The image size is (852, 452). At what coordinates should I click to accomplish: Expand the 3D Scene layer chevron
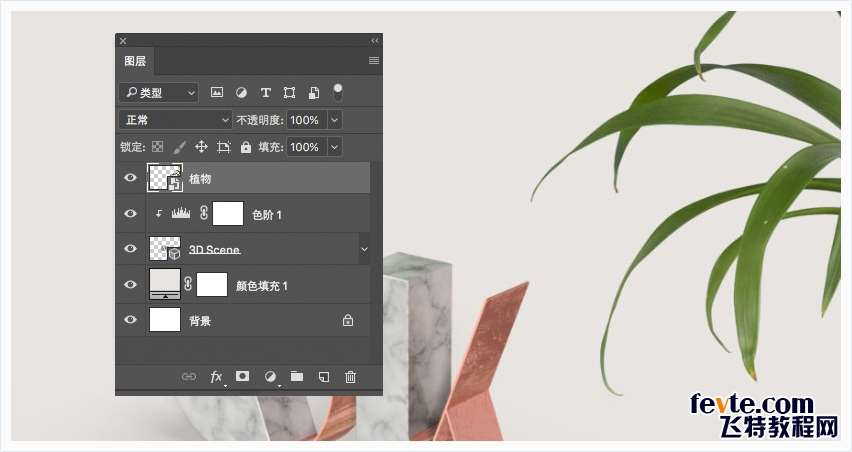click(x=364, y=249)
